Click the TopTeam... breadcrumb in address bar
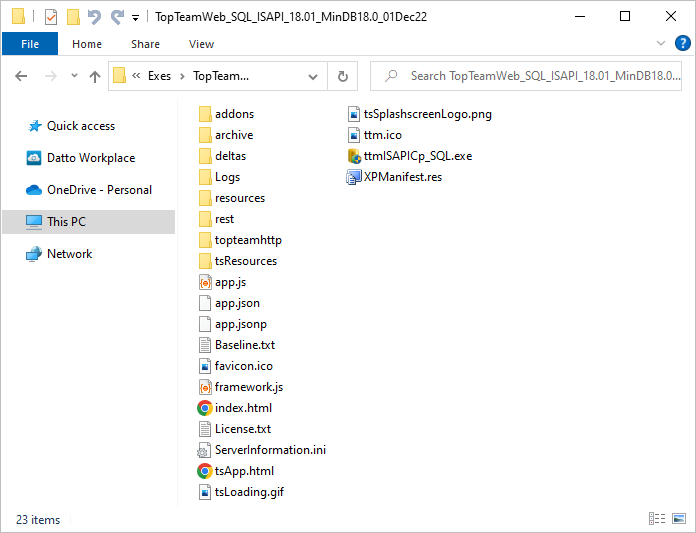Viewport: 696px width, 533px height. pyautogui.click(x=221, y=76)
